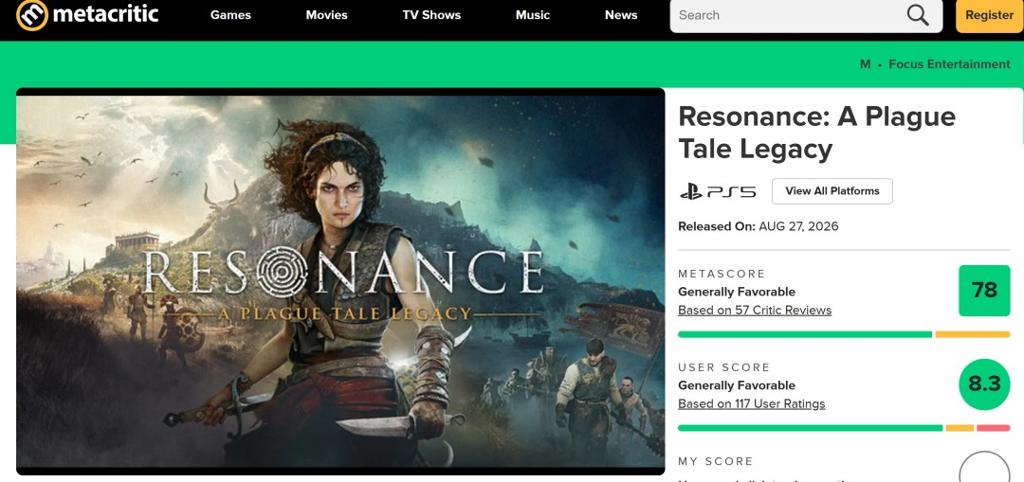Open the Music menu

533,15
